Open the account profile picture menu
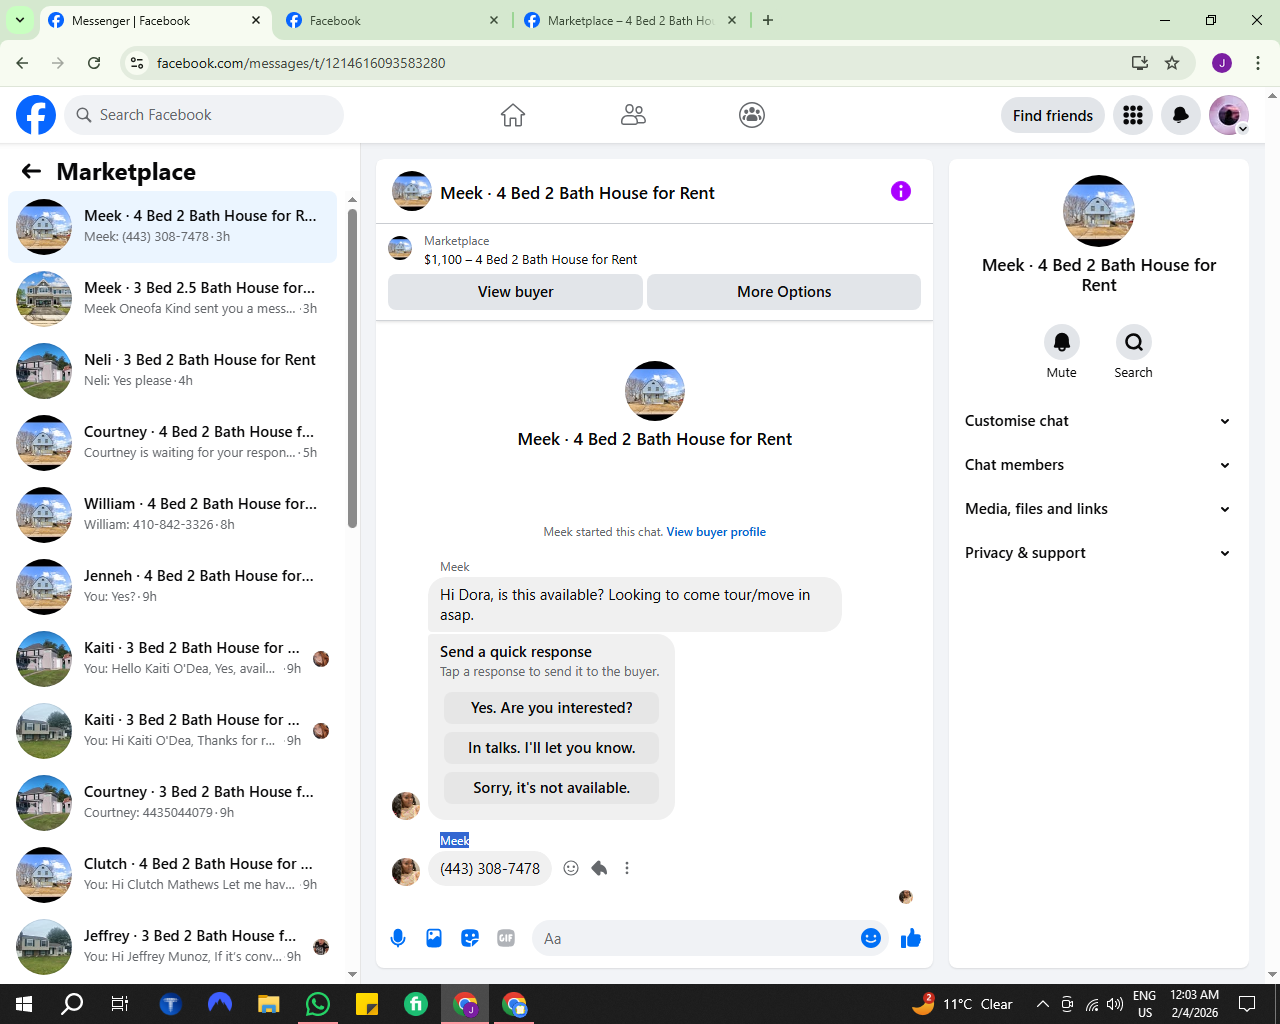Screen dimensions: 1280x1024 pyautogui.click(x=1229, y=115)
